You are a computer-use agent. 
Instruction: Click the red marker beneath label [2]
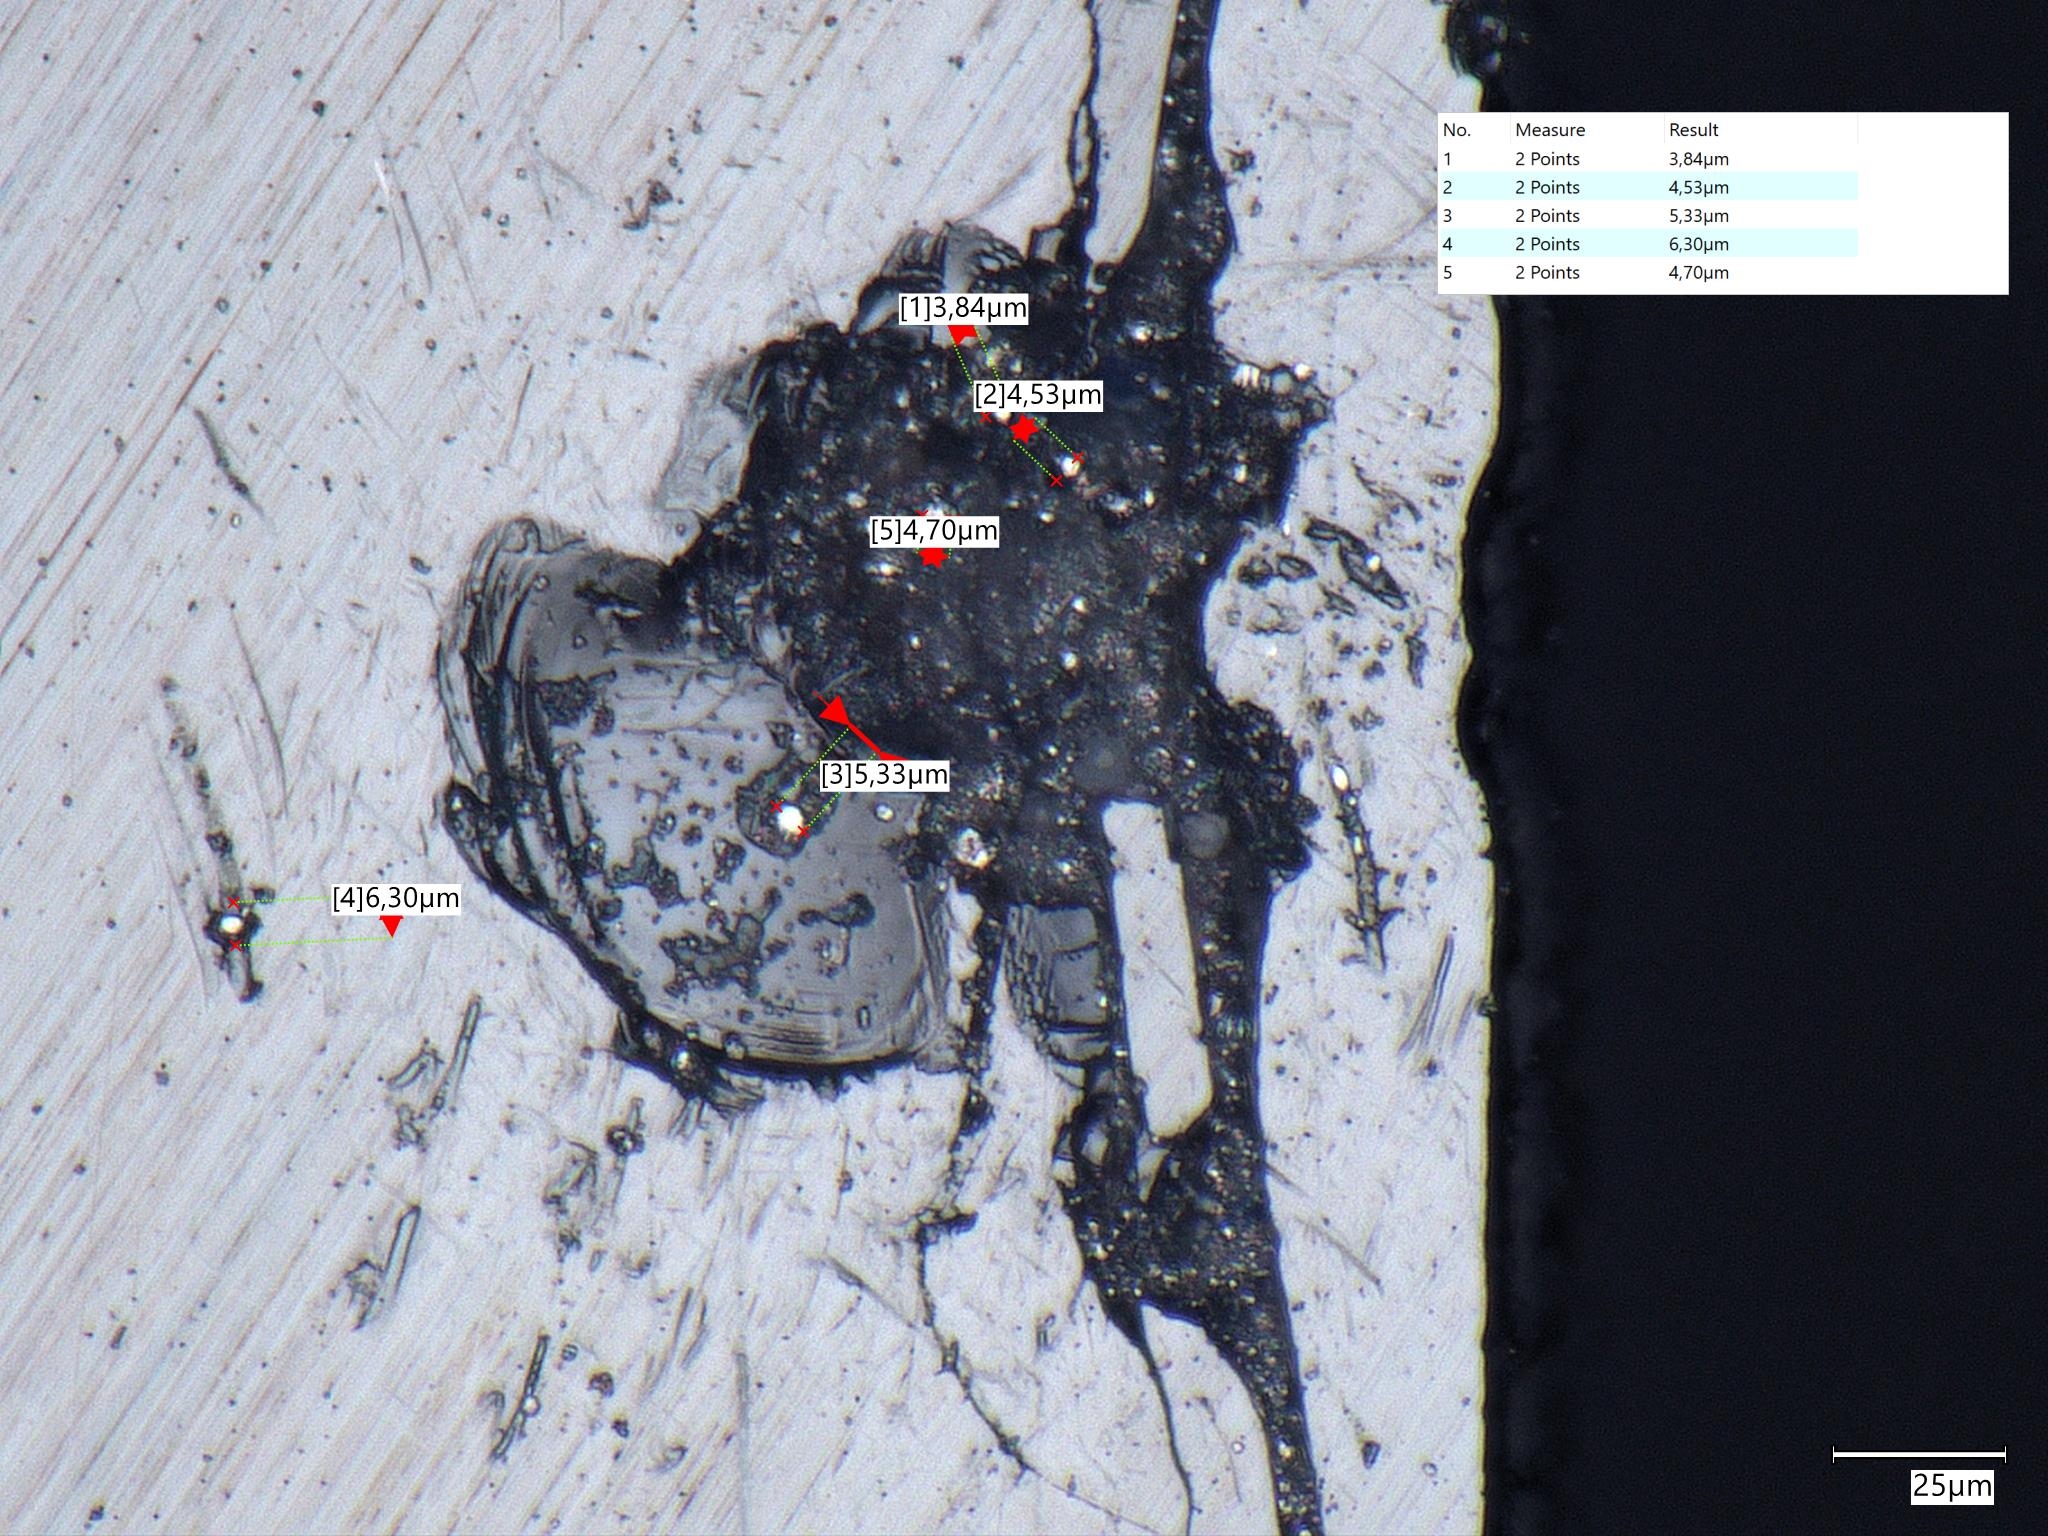(1023, 429)
